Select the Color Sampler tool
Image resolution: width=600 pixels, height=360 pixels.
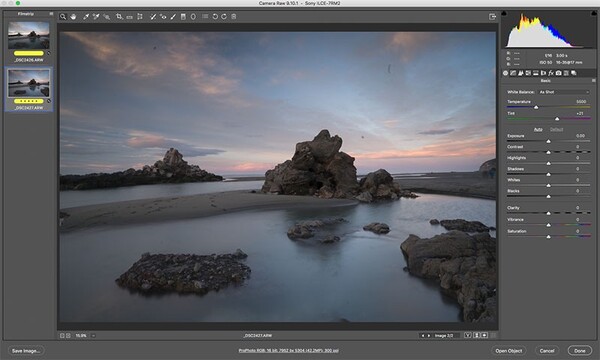[96, 17]
